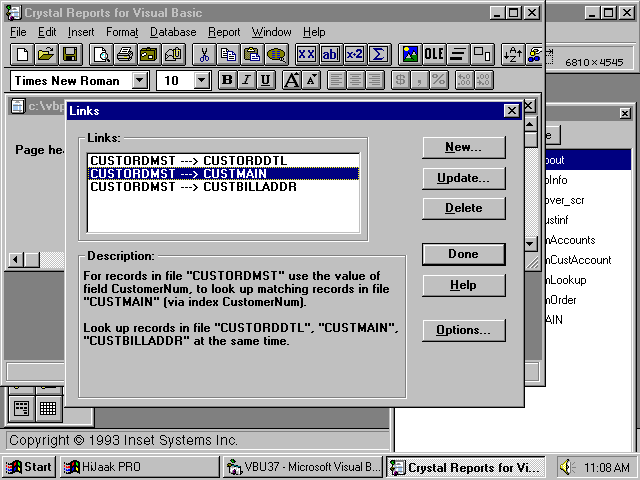Click the Save diskette icon
Viewport: 640px width, 480px height.
coord(70,54)
